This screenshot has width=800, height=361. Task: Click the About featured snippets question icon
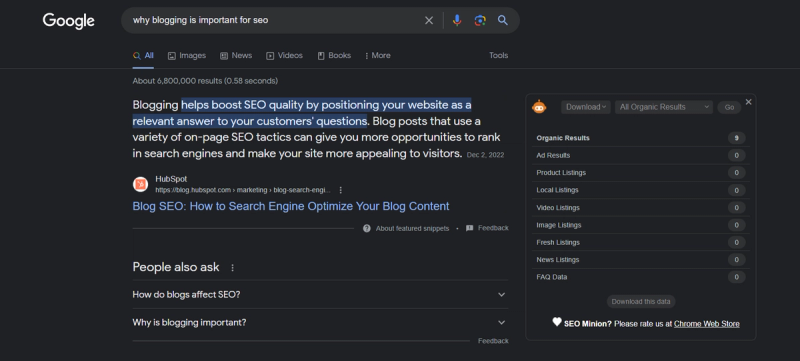[367, 228]
